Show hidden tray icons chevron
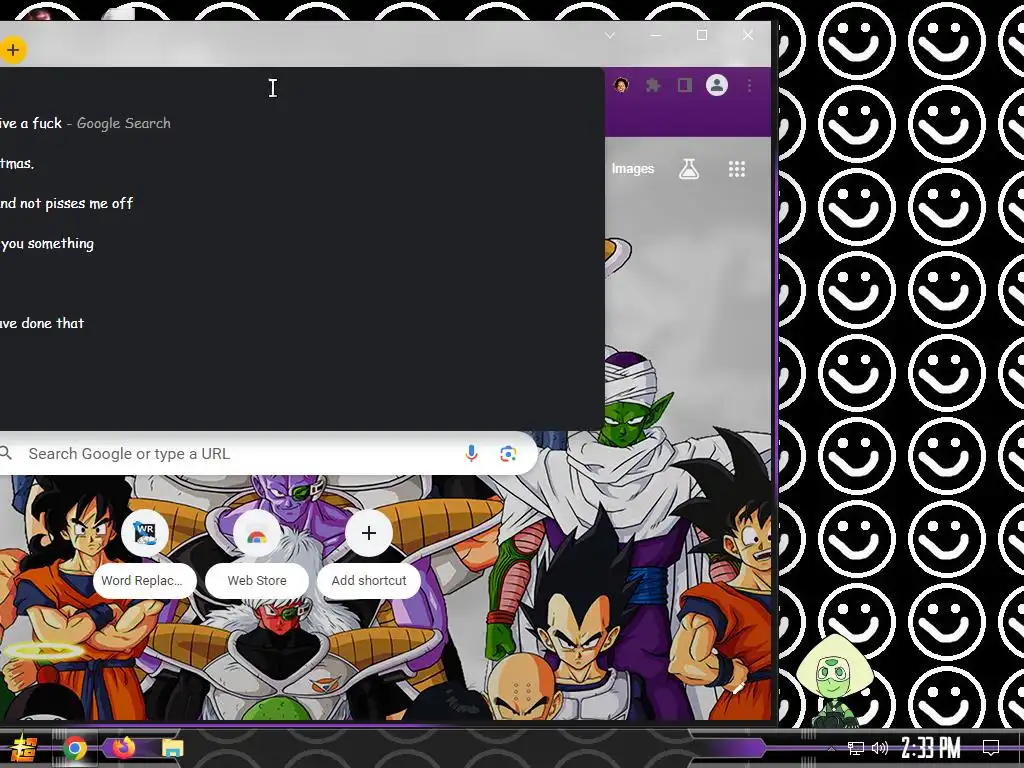The image size is (1024, 768). 831,748
